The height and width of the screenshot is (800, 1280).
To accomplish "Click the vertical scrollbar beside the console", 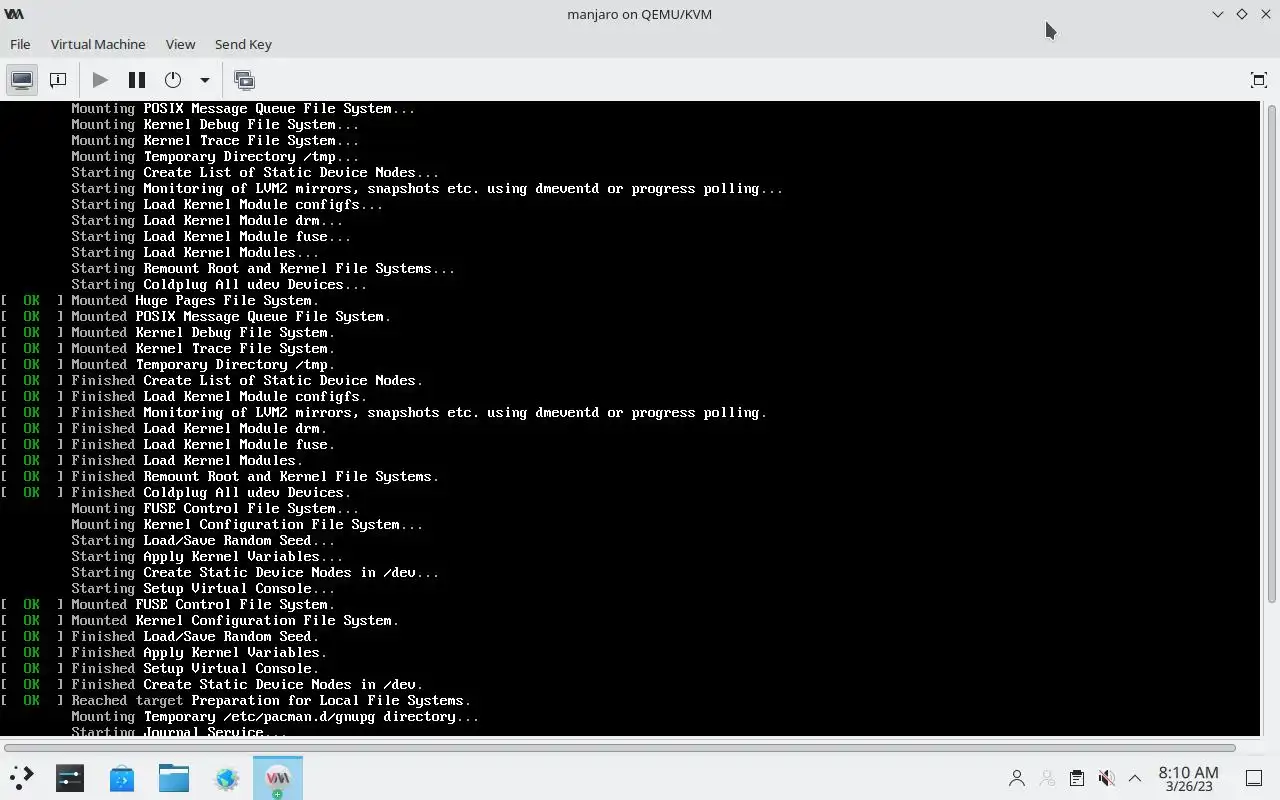I will (1272, 352).
